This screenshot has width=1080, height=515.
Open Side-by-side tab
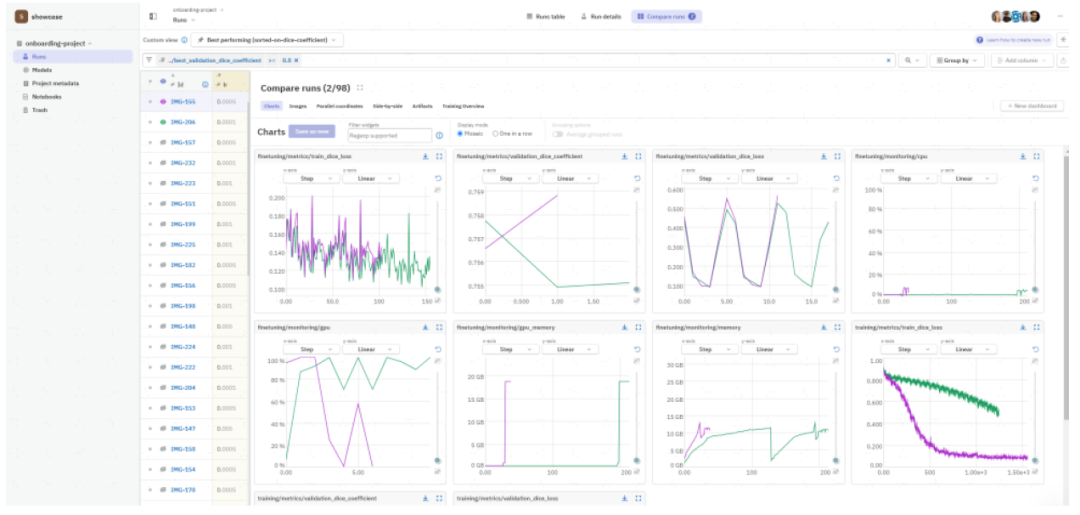[x=388, y=107]
